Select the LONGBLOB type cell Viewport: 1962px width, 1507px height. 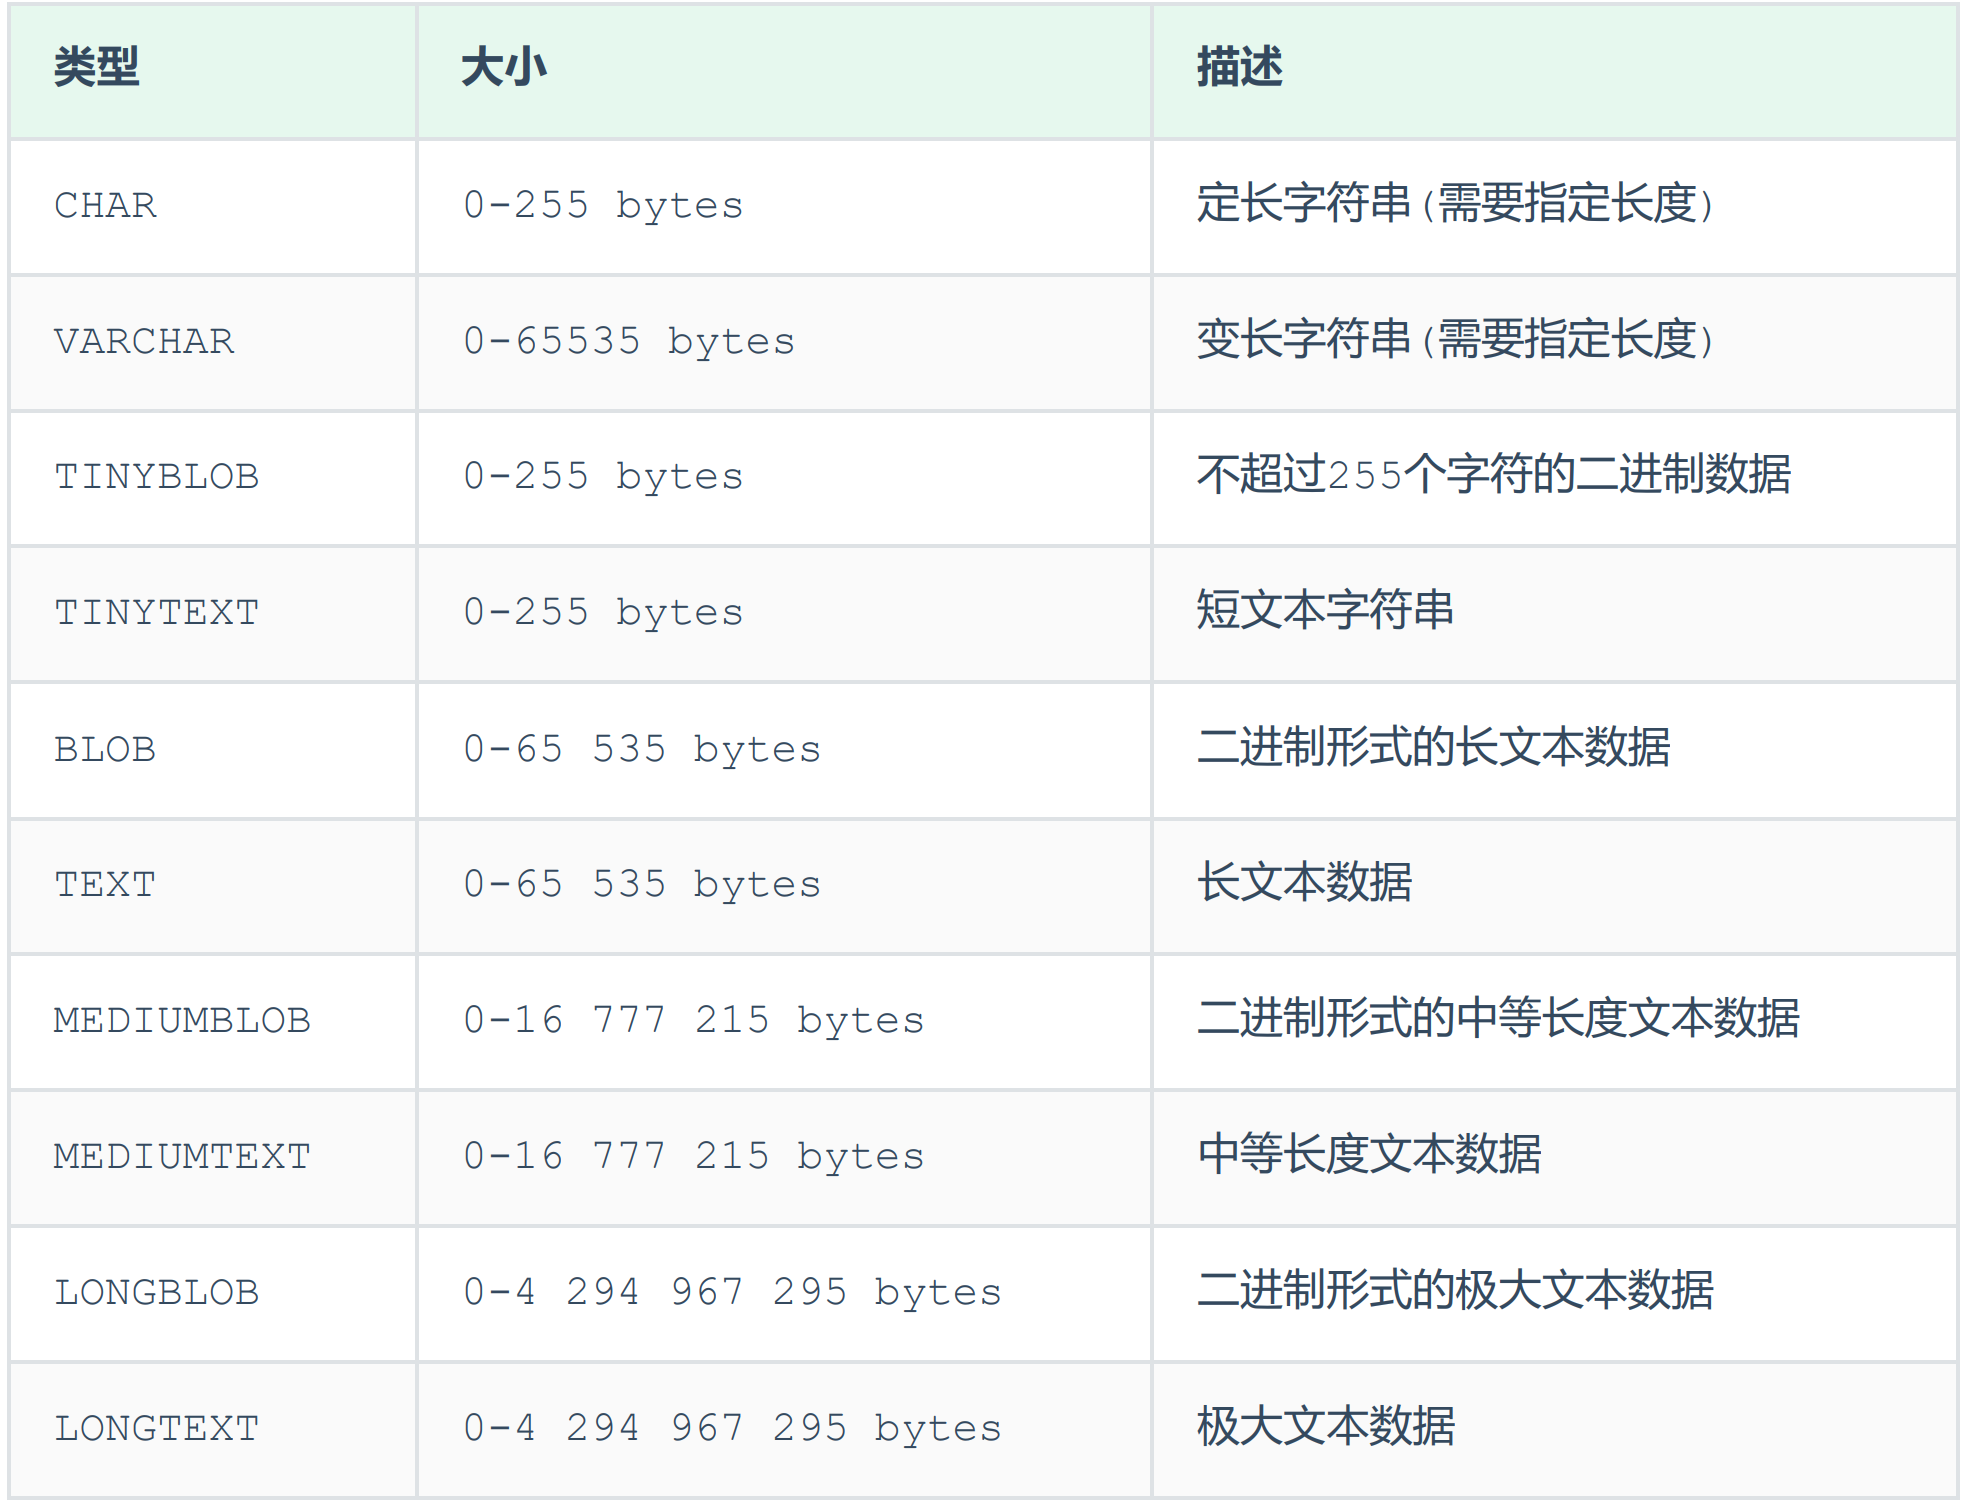point(157,1292)
